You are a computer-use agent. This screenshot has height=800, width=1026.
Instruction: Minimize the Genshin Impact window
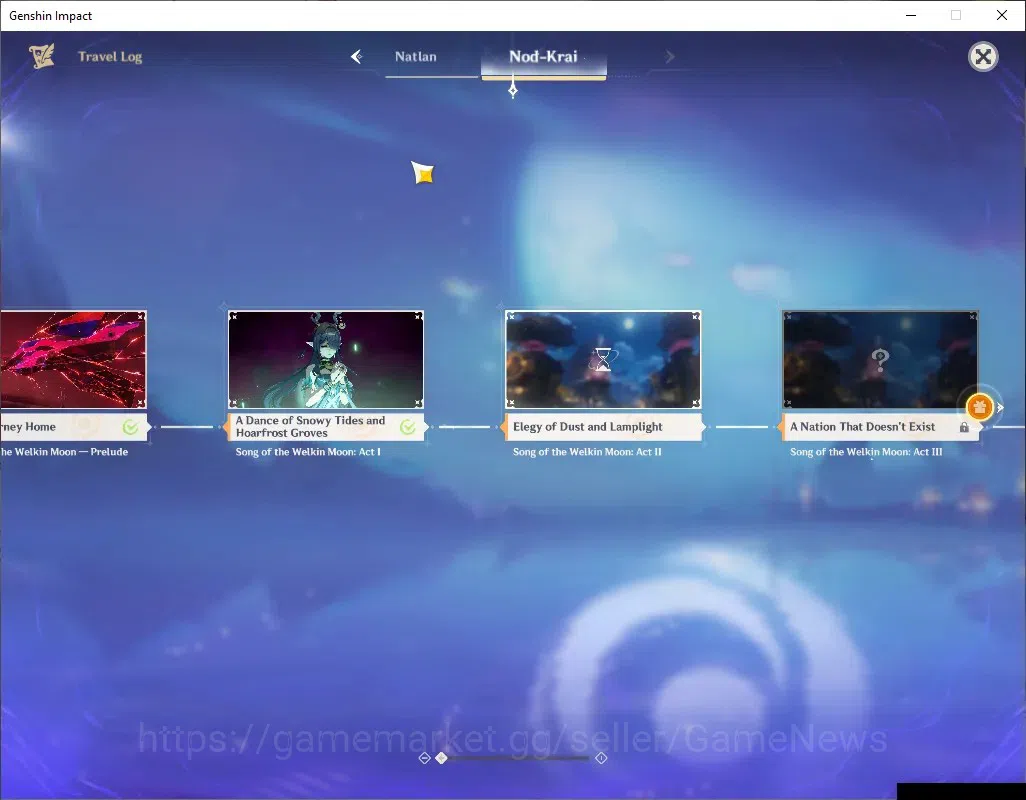910,15
